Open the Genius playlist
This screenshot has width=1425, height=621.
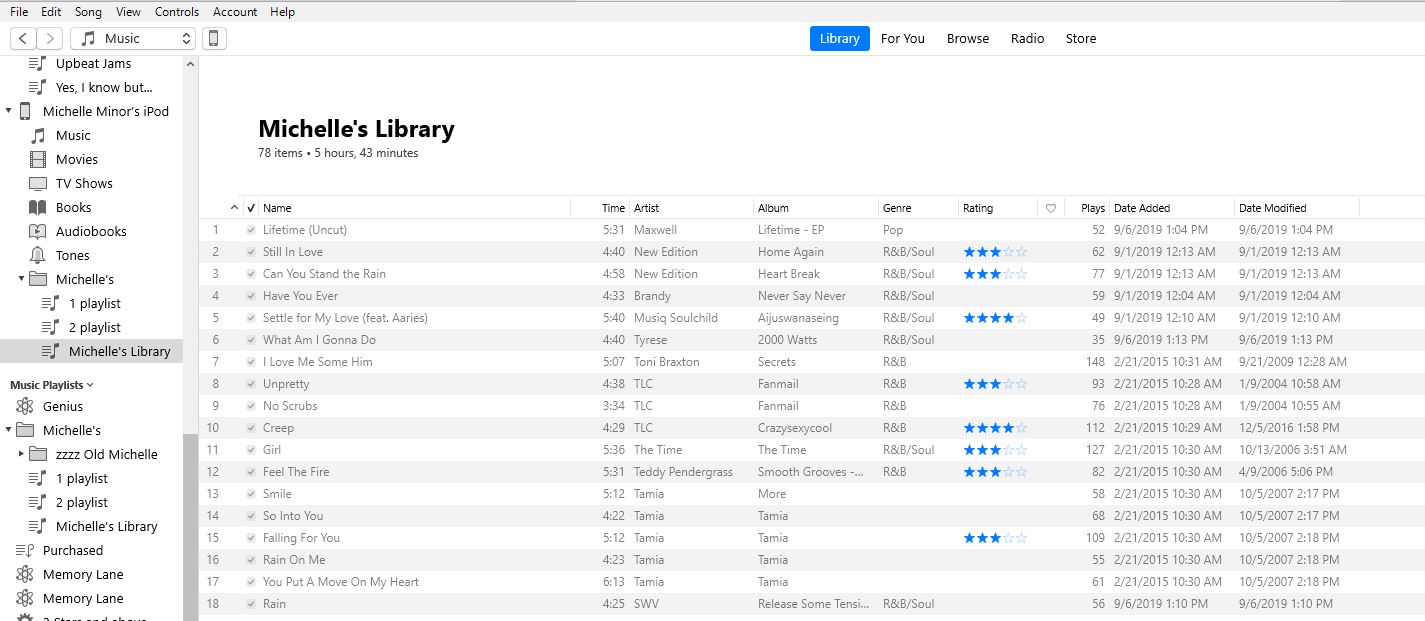point(62,406)
